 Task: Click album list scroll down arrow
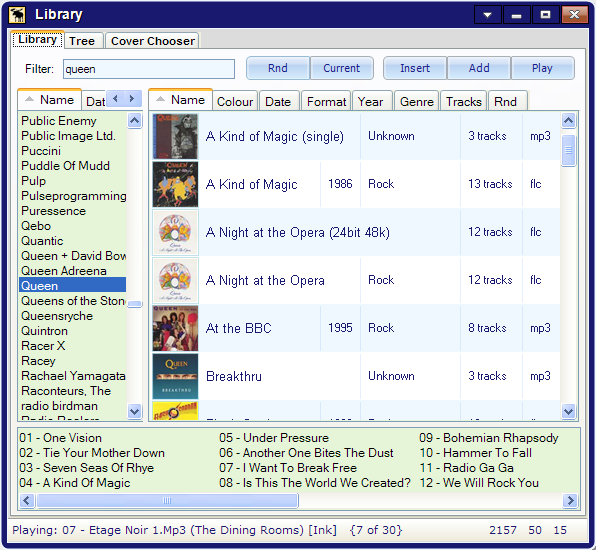(569, 411)
